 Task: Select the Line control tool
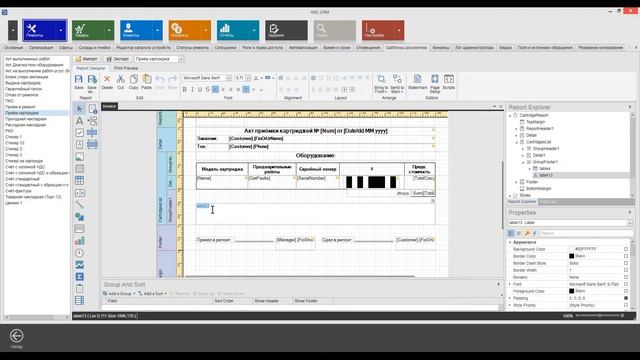[80, 204]
